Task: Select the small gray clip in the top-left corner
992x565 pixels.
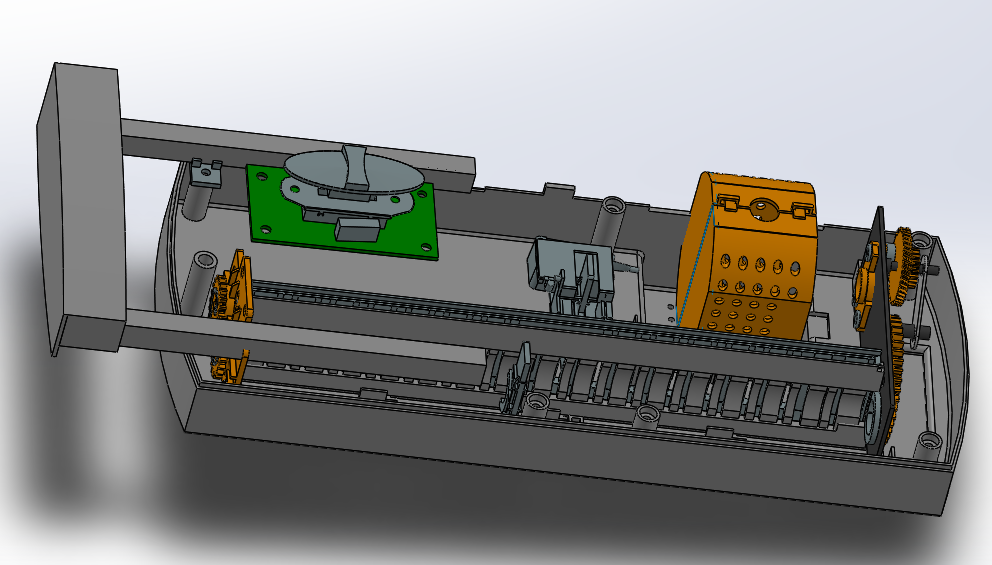Action: click(x=207, y=173)
